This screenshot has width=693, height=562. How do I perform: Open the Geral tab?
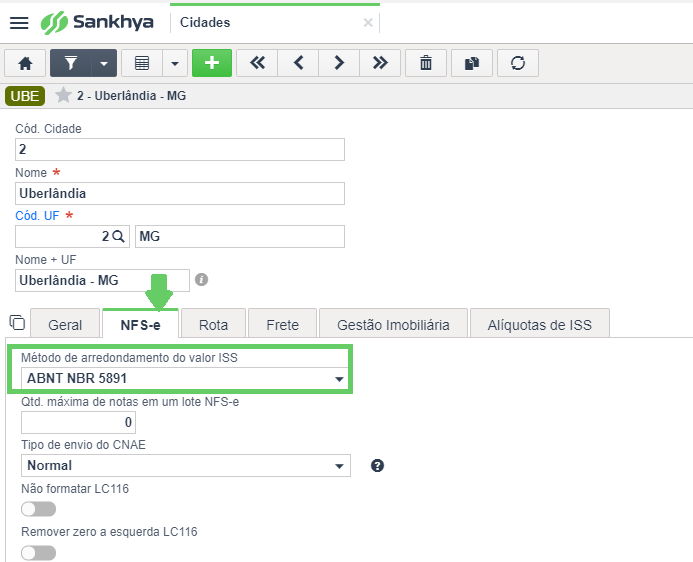click(65, 325)
